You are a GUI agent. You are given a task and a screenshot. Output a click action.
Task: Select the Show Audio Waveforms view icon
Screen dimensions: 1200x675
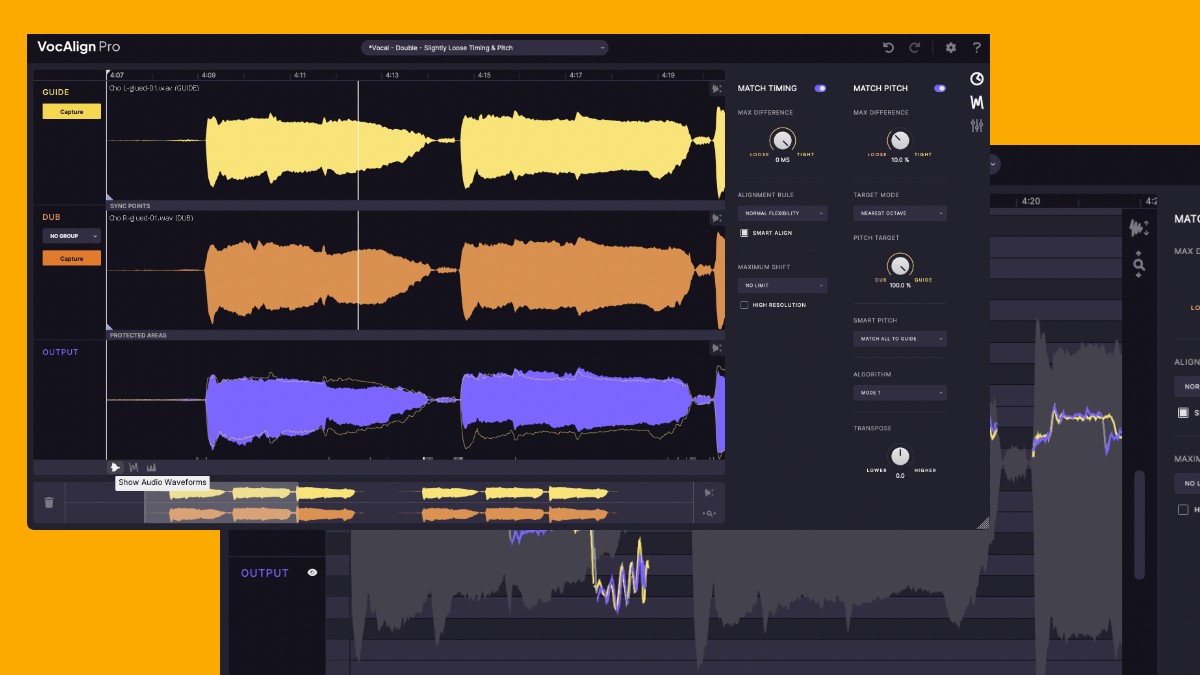point(116,467)
